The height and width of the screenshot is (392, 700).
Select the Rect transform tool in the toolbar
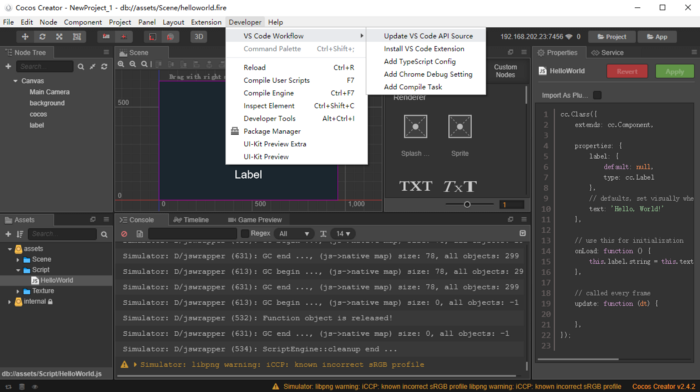(x=77, y=37)
